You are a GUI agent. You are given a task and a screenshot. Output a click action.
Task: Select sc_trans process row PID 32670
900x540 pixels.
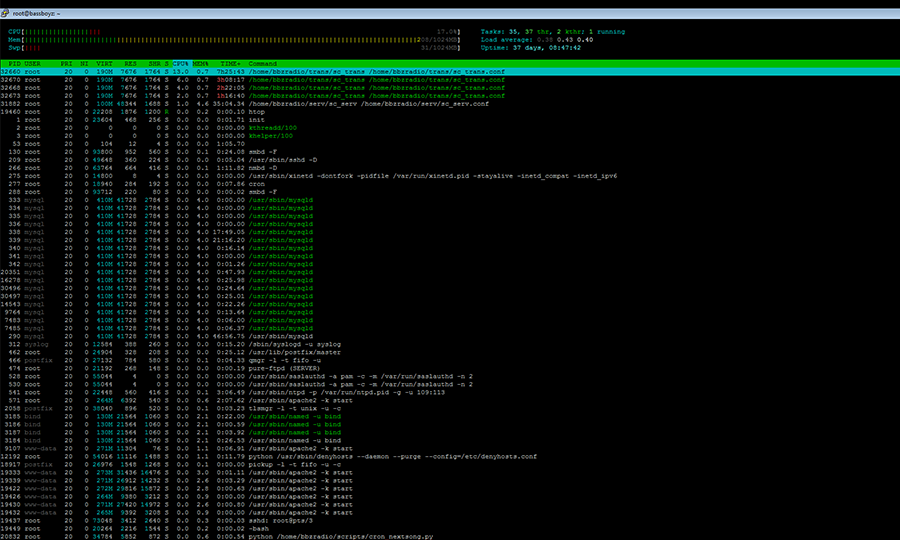coord(450,80)
